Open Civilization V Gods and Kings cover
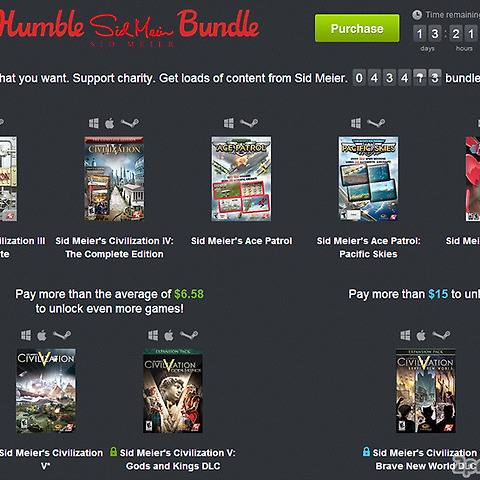 [173, 391]
